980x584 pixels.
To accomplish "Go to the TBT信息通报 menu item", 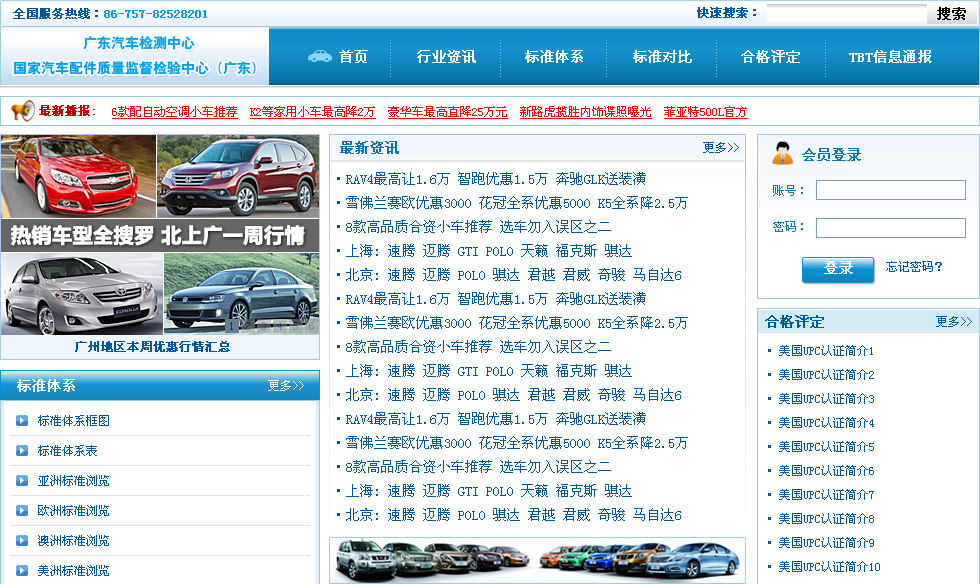I will 890,57.
